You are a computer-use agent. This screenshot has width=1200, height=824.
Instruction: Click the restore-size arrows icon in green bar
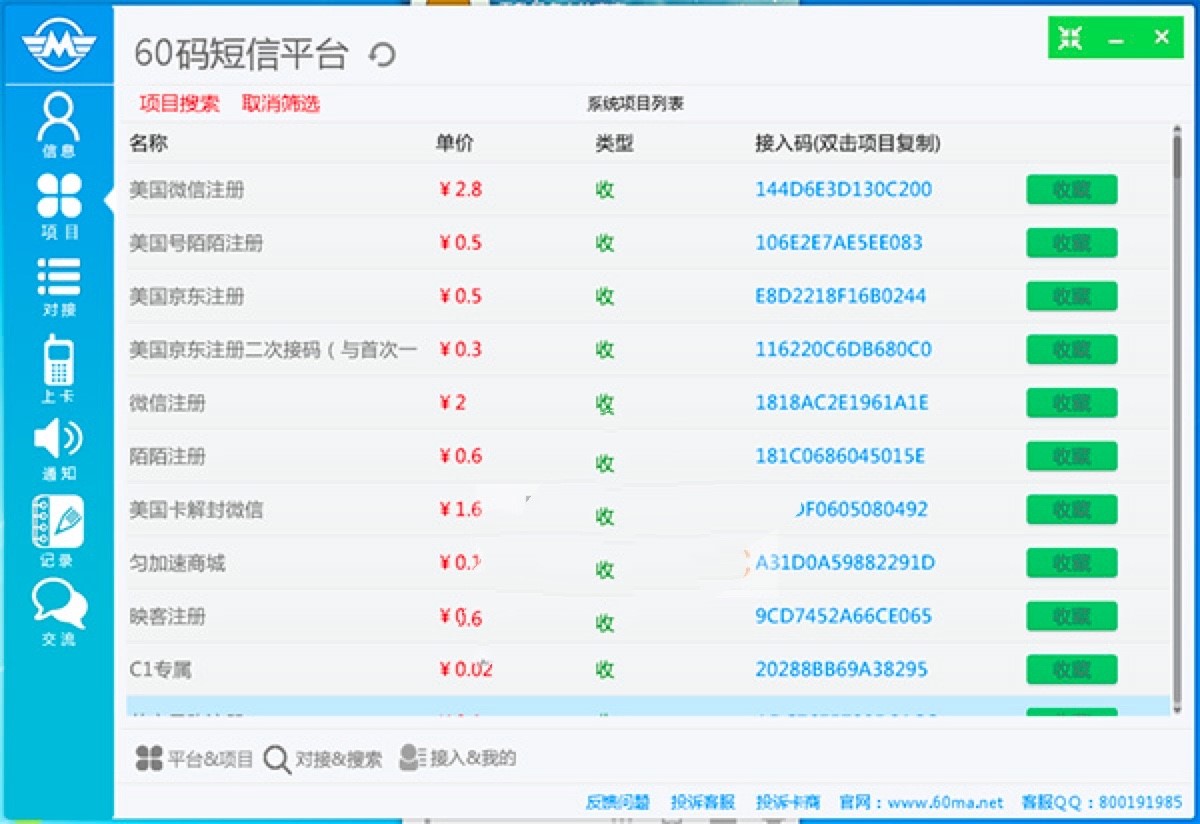point(1070,38)
